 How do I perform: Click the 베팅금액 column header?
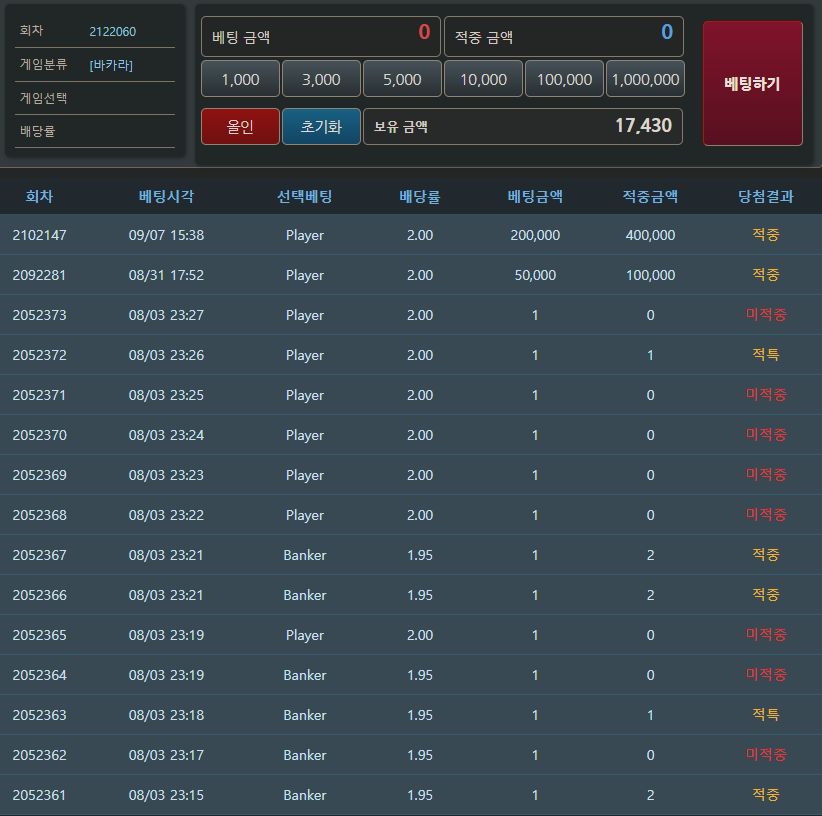[x=535, y=197]
